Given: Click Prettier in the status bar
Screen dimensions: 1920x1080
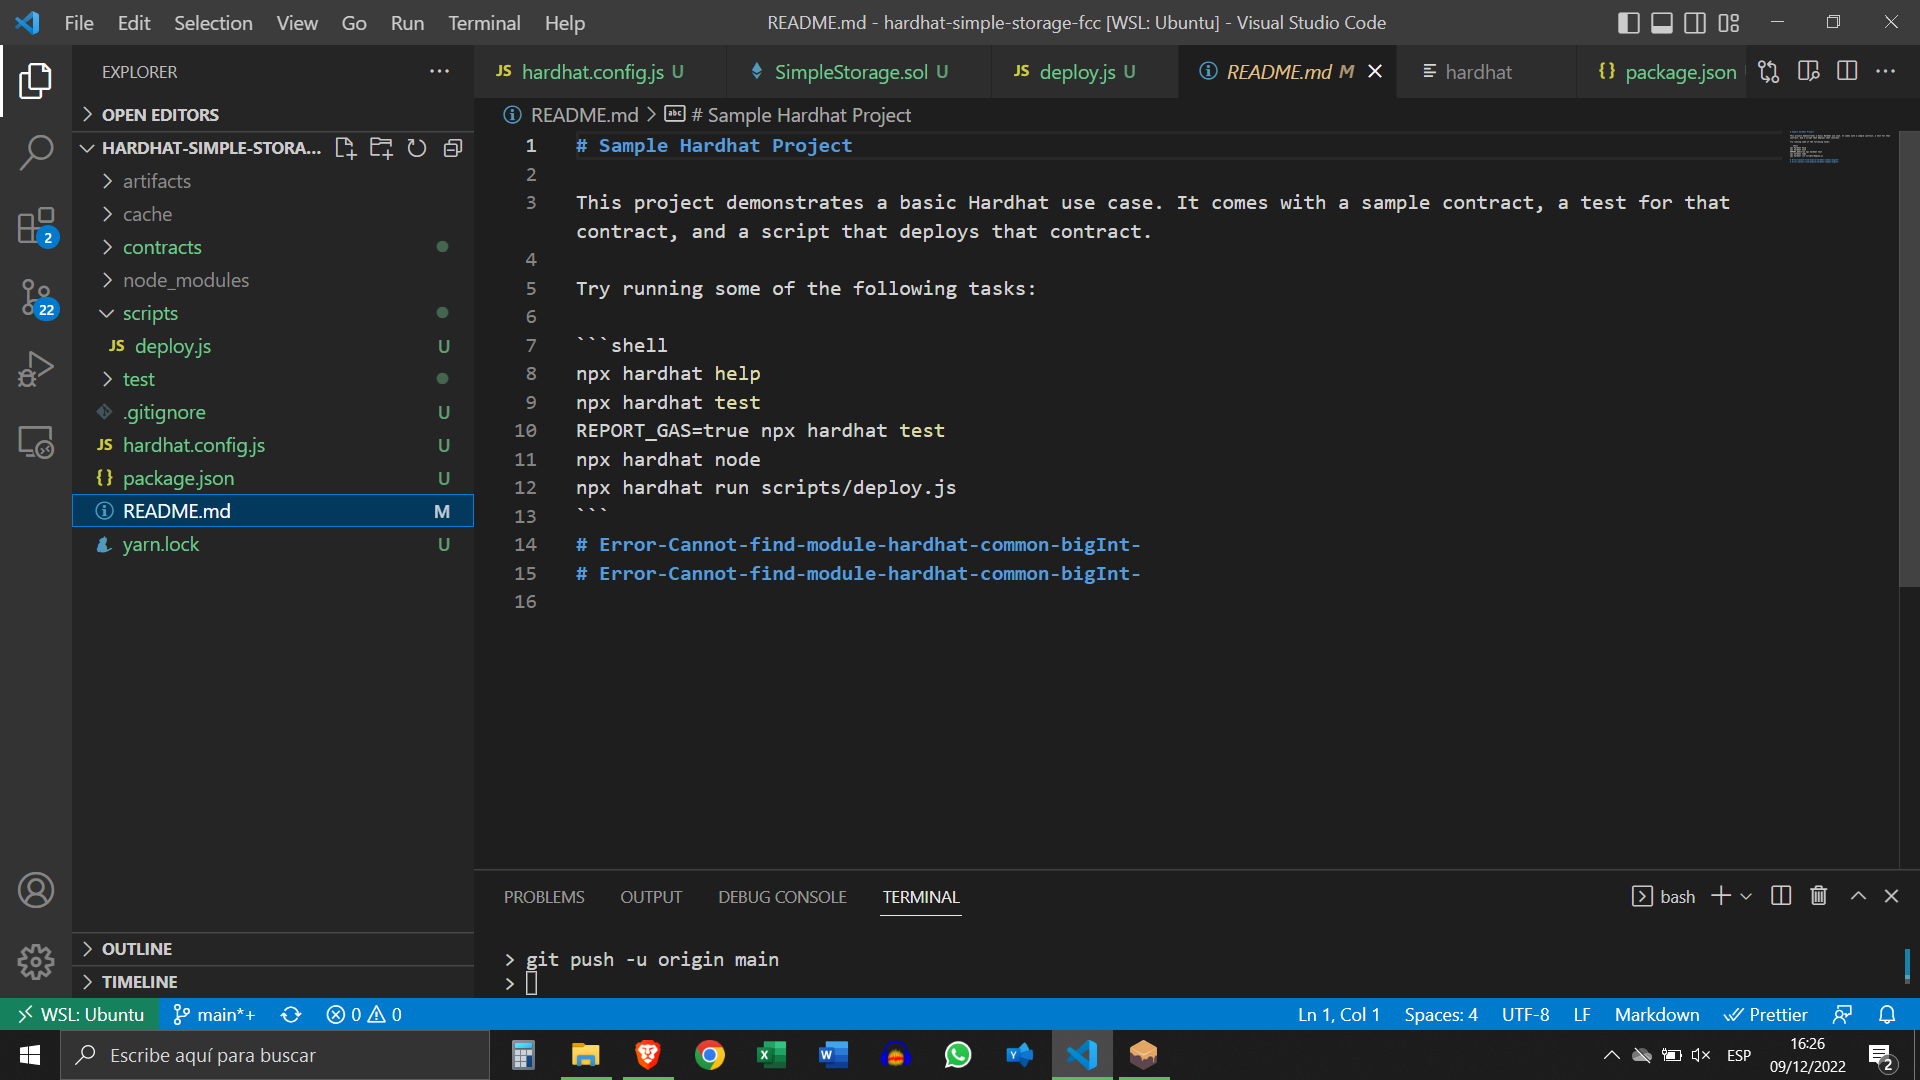Looking at the screenshot, I should point(1766,1014).
